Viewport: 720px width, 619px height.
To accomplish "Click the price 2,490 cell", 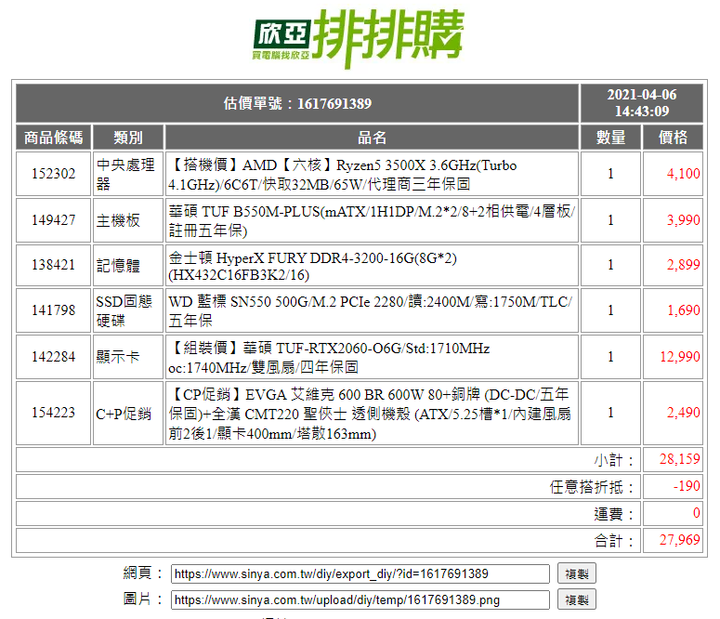I will [x=673, y=413].
